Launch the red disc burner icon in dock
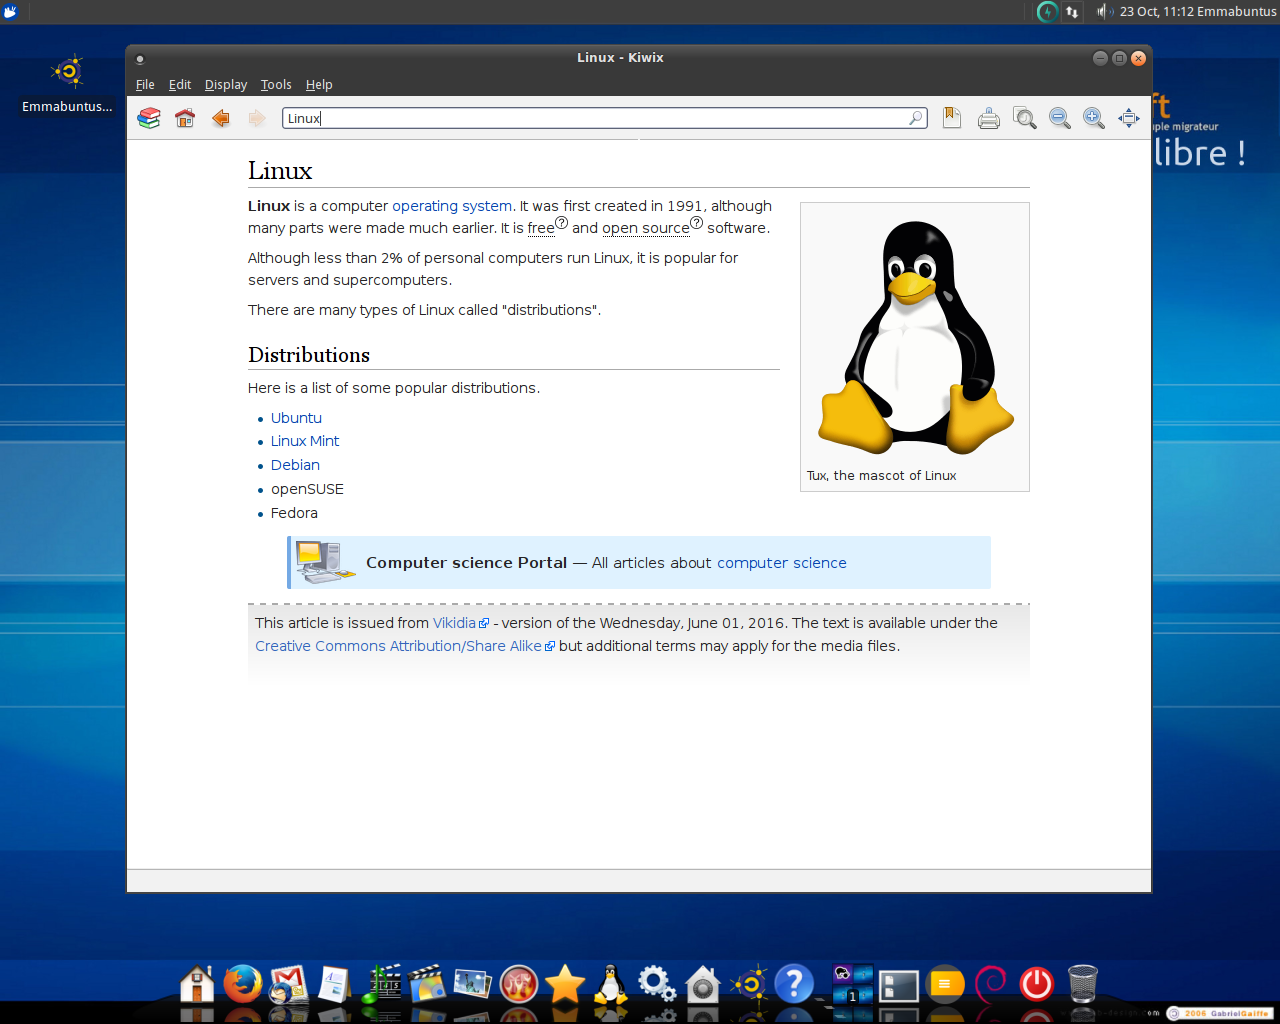The height and width of the screenshot is (1024, 1280). coord(519,985)
